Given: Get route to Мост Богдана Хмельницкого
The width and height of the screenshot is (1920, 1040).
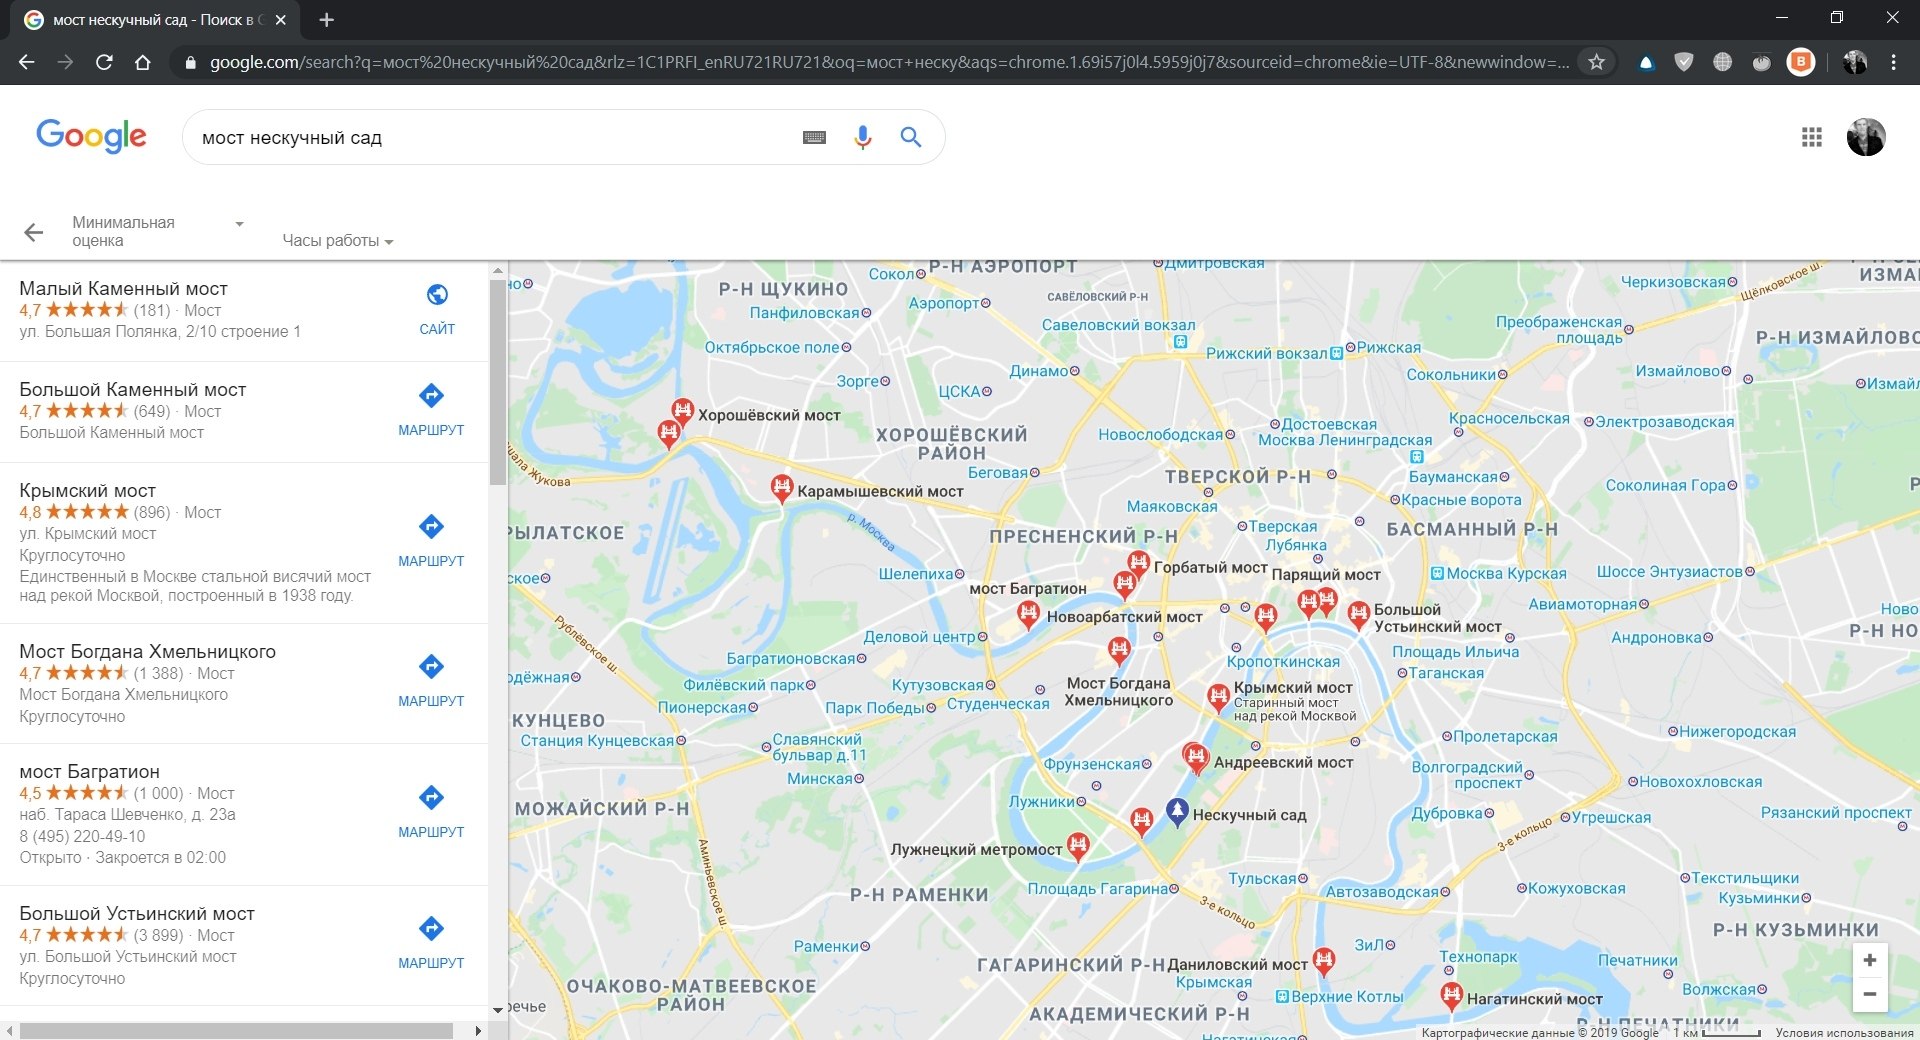Looking at the screenshot, I should (x=431, y=681).
